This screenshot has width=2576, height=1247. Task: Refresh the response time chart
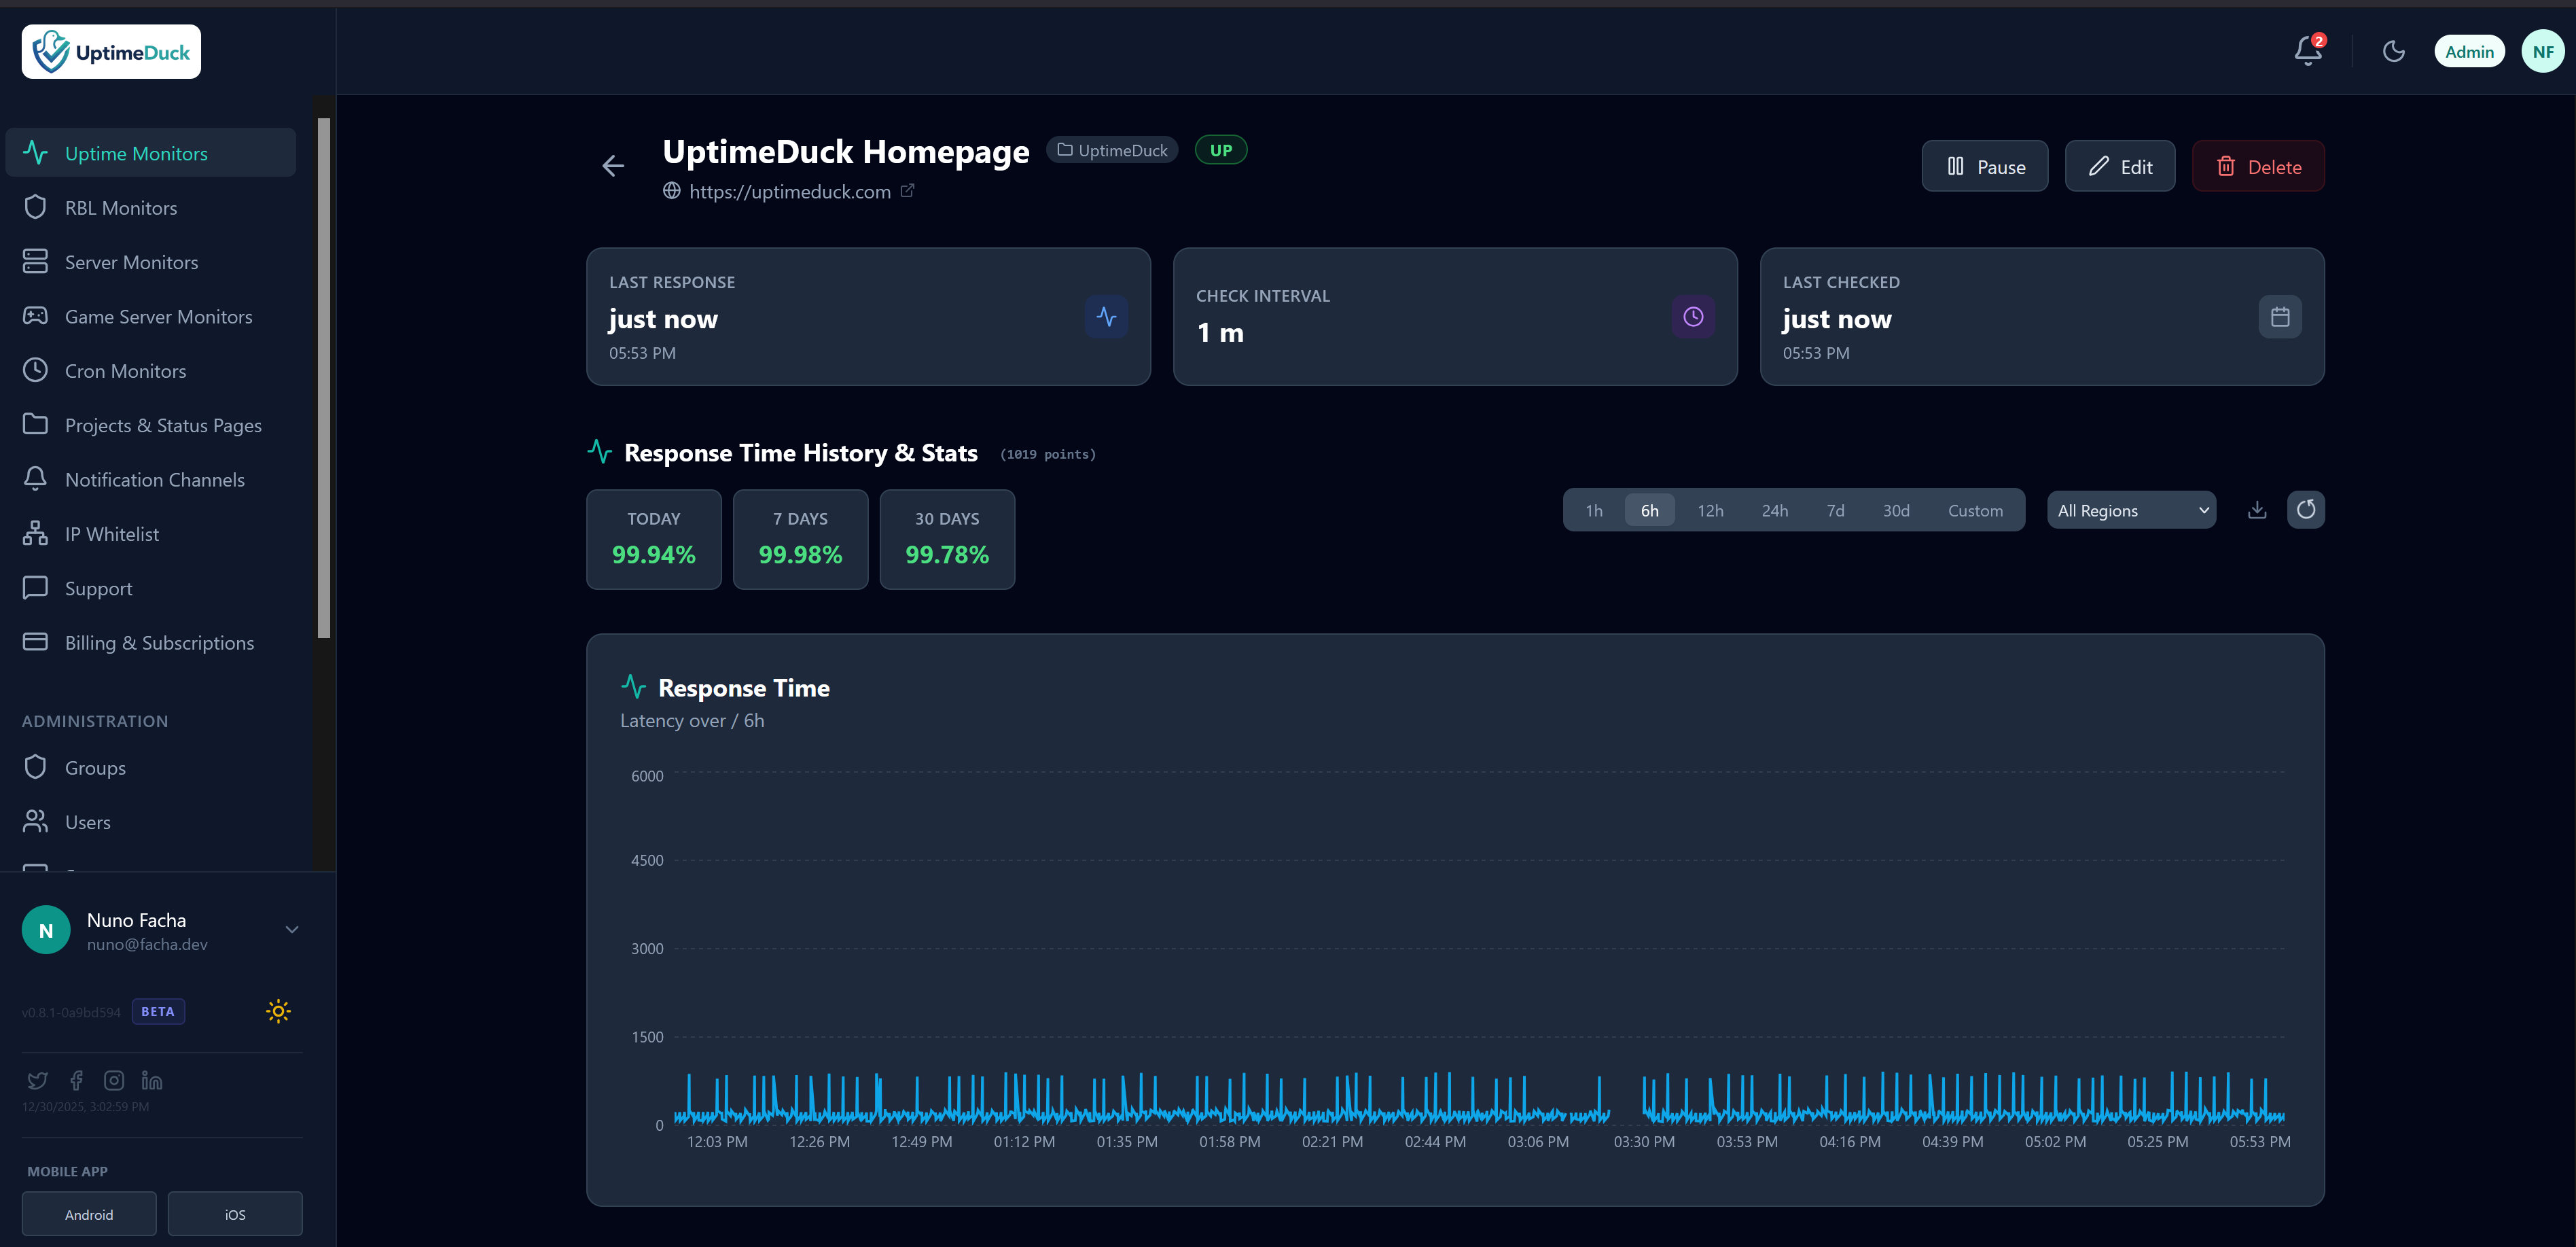2306,509
